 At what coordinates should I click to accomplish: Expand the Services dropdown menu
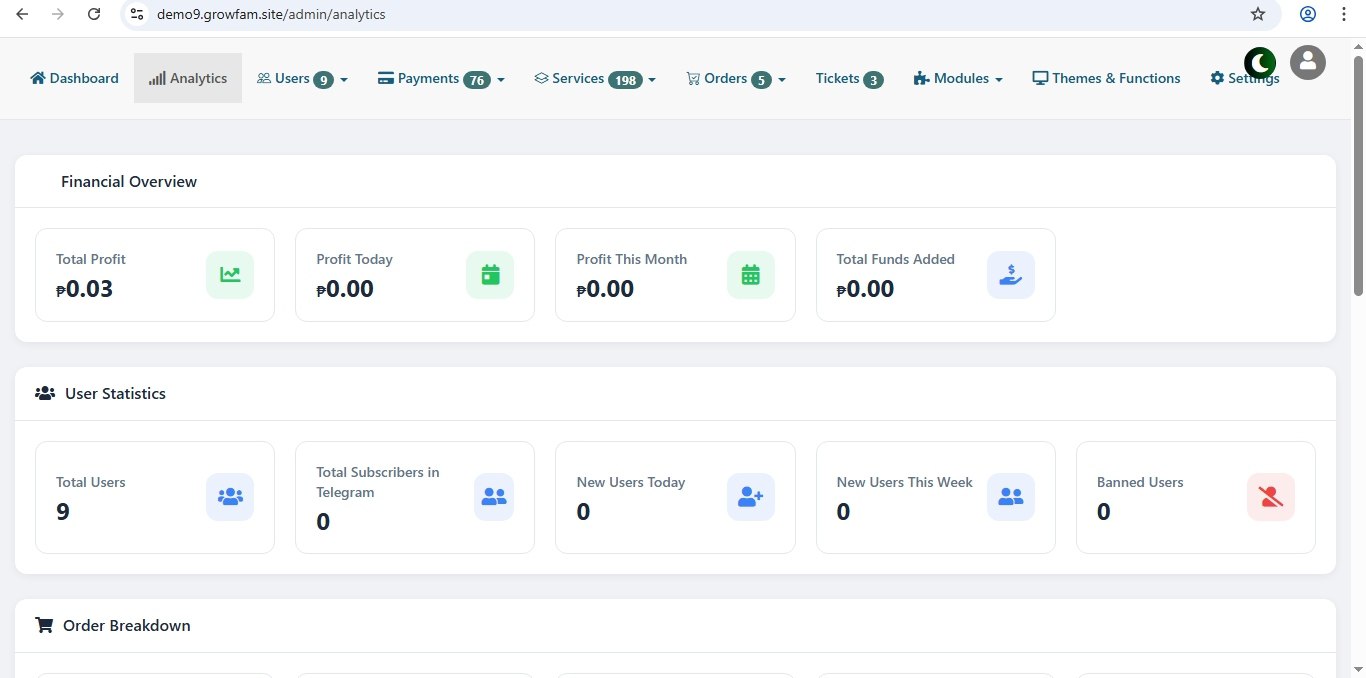[x=595, y=78]
